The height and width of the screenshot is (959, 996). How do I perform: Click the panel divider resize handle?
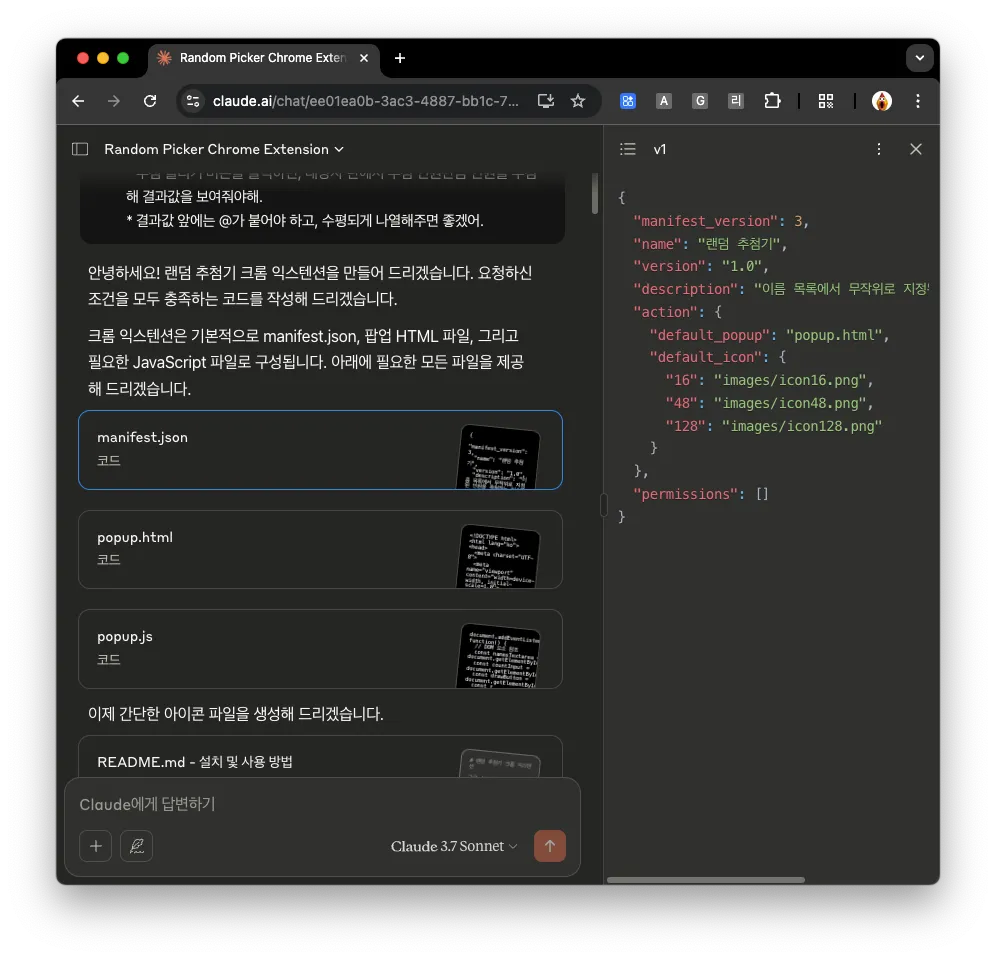pos(603,506)
